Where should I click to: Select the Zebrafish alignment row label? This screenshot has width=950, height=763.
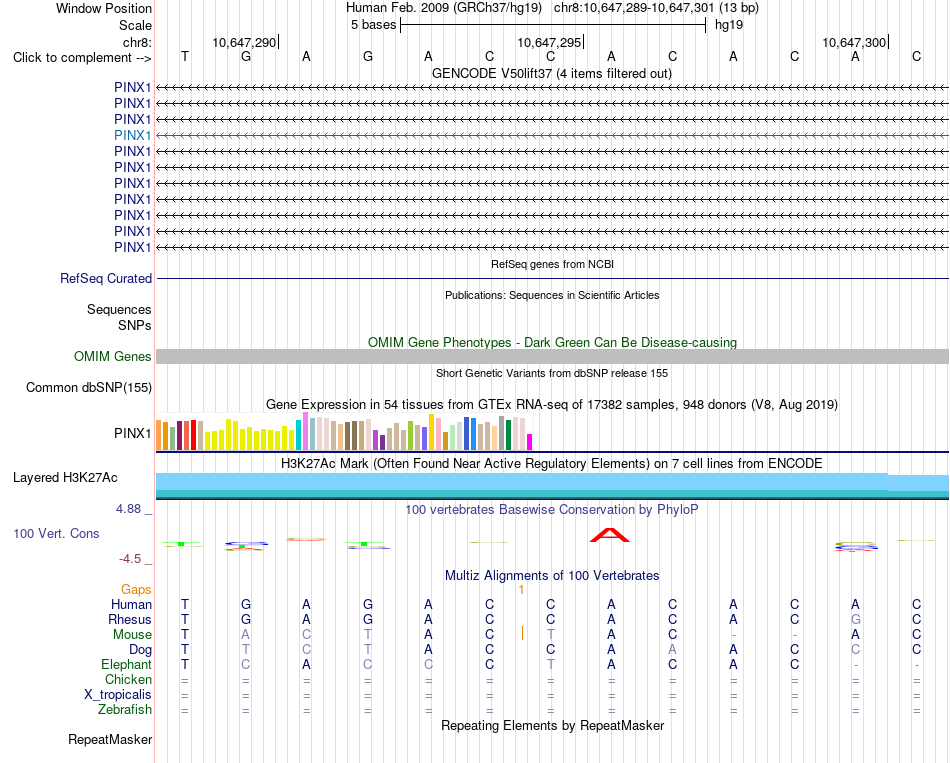point(125,709)
